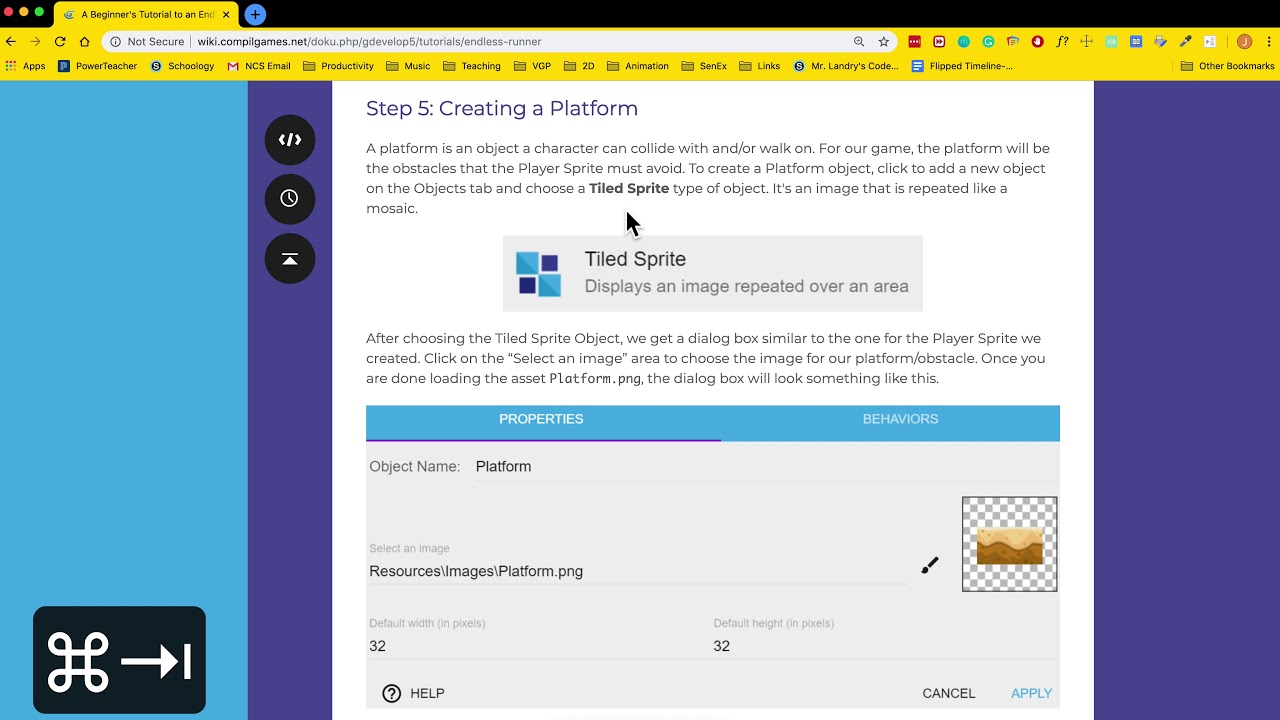Screen dimensions: 1280x720
Task: Switch to the BEHAVIORS tab
Action: pyautogui.click(x=900, y=421)
